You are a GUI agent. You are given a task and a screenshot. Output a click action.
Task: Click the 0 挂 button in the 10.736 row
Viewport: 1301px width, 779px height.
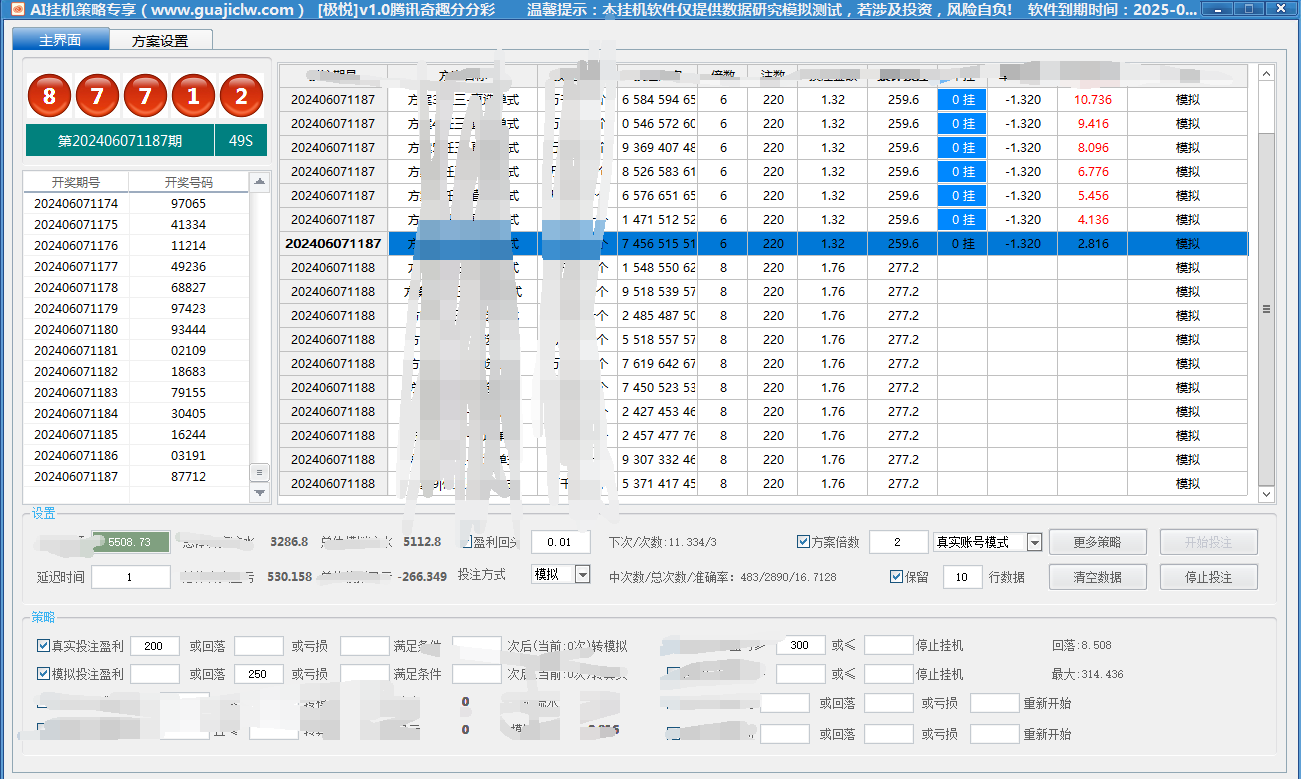[x=962, y=100]
